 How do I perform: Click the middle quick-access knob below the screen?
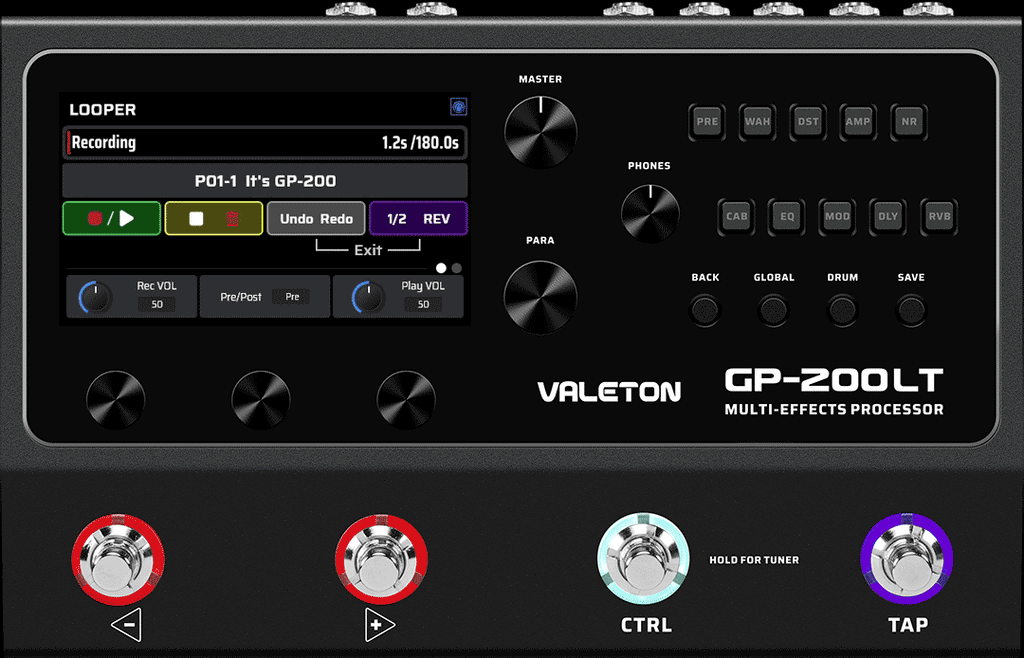point(261,400)
